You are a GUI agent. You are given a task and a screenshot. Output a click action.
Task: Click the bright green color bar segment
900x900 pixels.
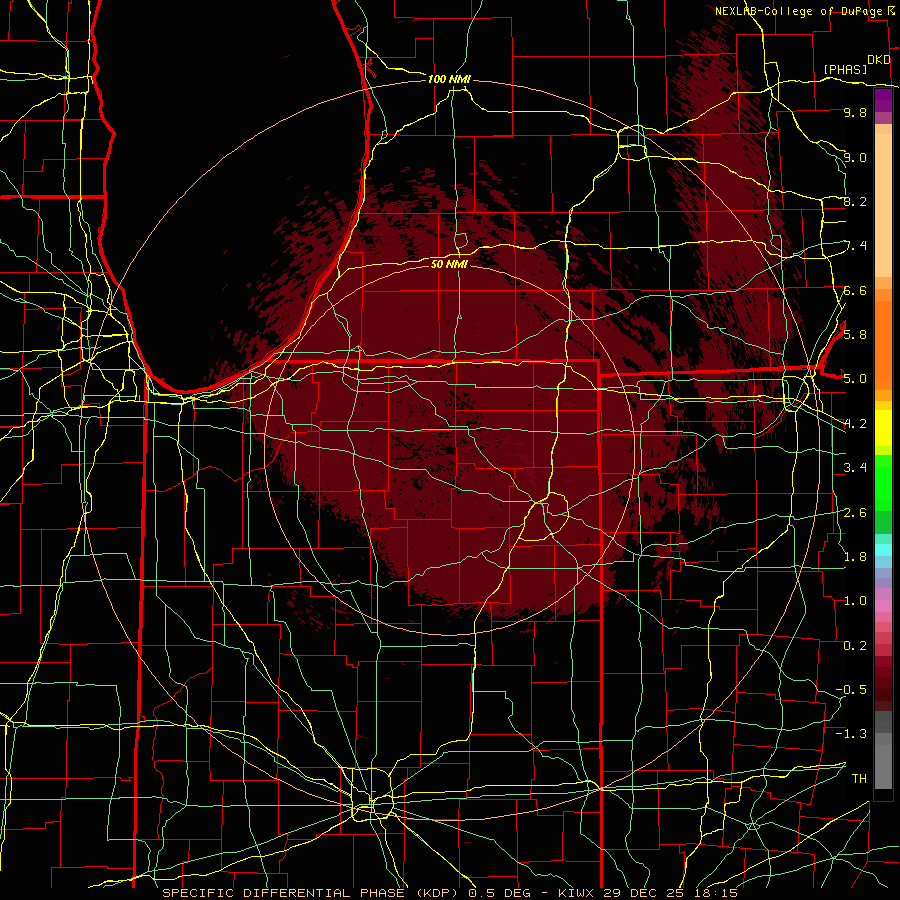tap(883, 482)
